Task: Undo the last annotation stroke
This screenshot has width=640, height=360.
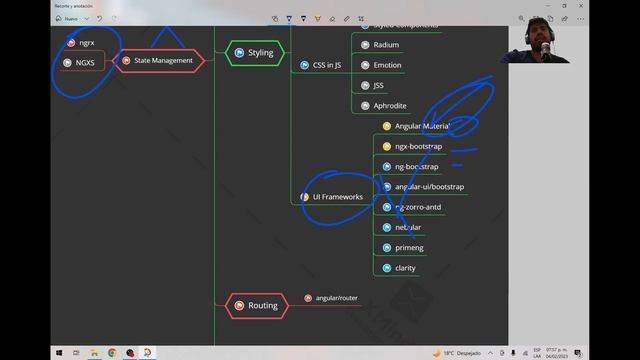Action: (x=100, y=19)
